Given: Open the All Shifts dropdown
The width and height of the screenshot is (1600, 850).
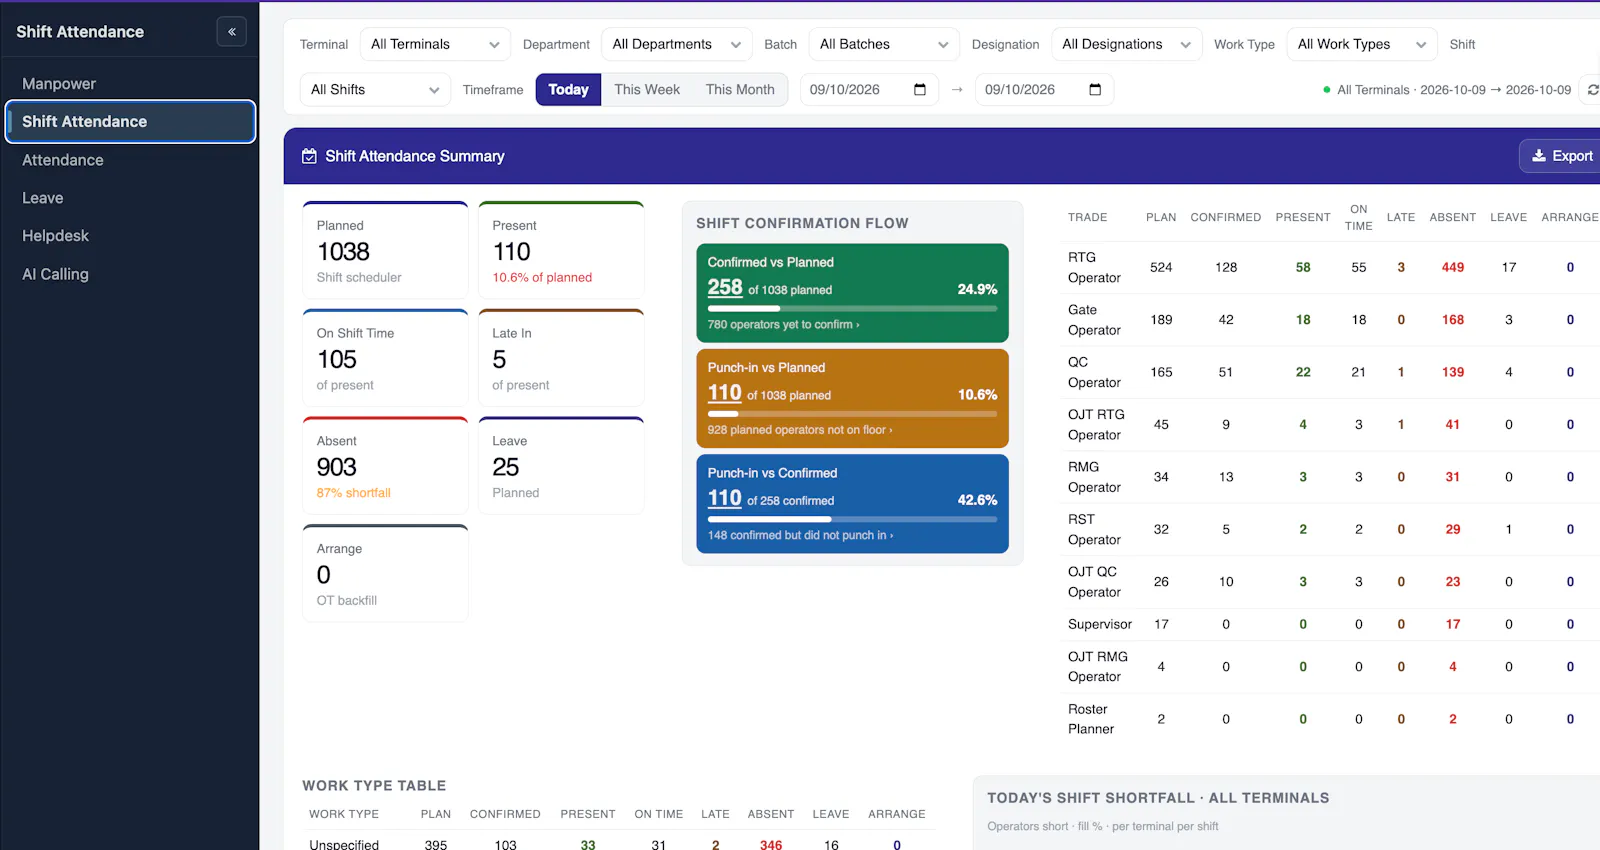Looking at the screenshot, I should click(x=375, y=90).
